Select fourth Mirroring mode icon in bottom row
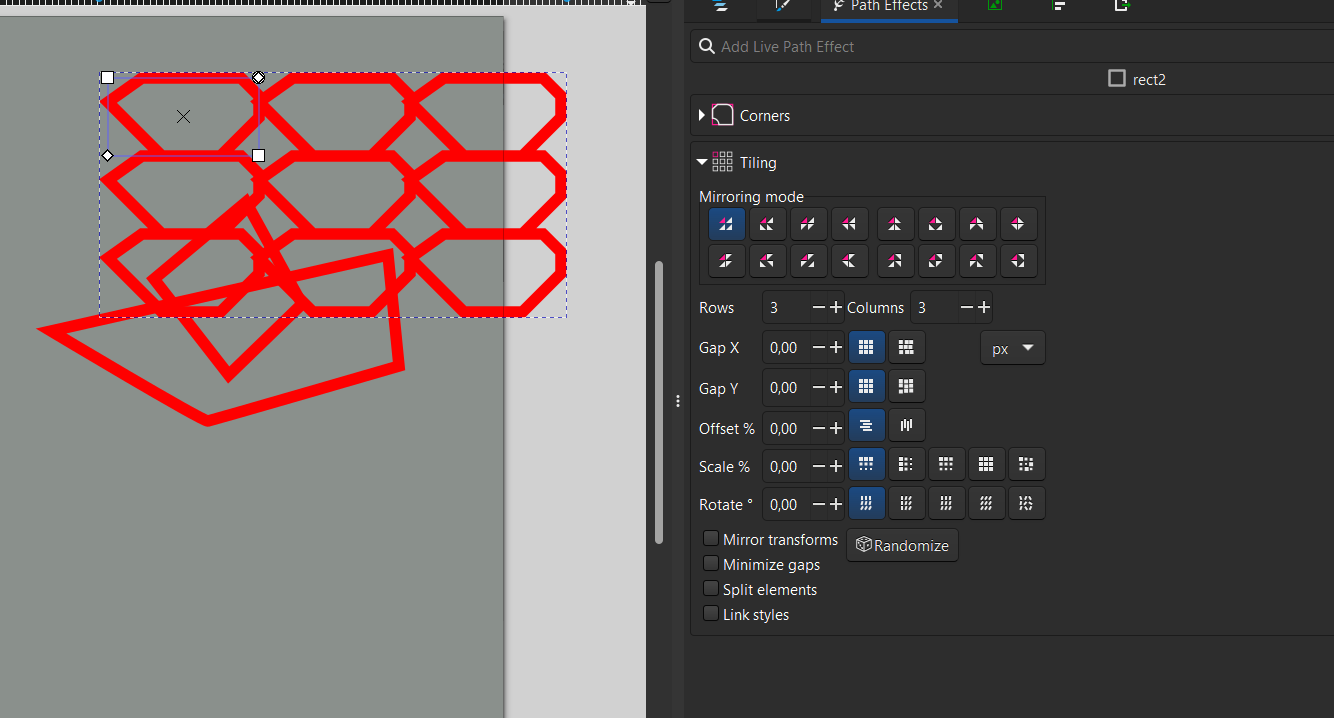The image size is (1334, 718). (x=849, y=261)
